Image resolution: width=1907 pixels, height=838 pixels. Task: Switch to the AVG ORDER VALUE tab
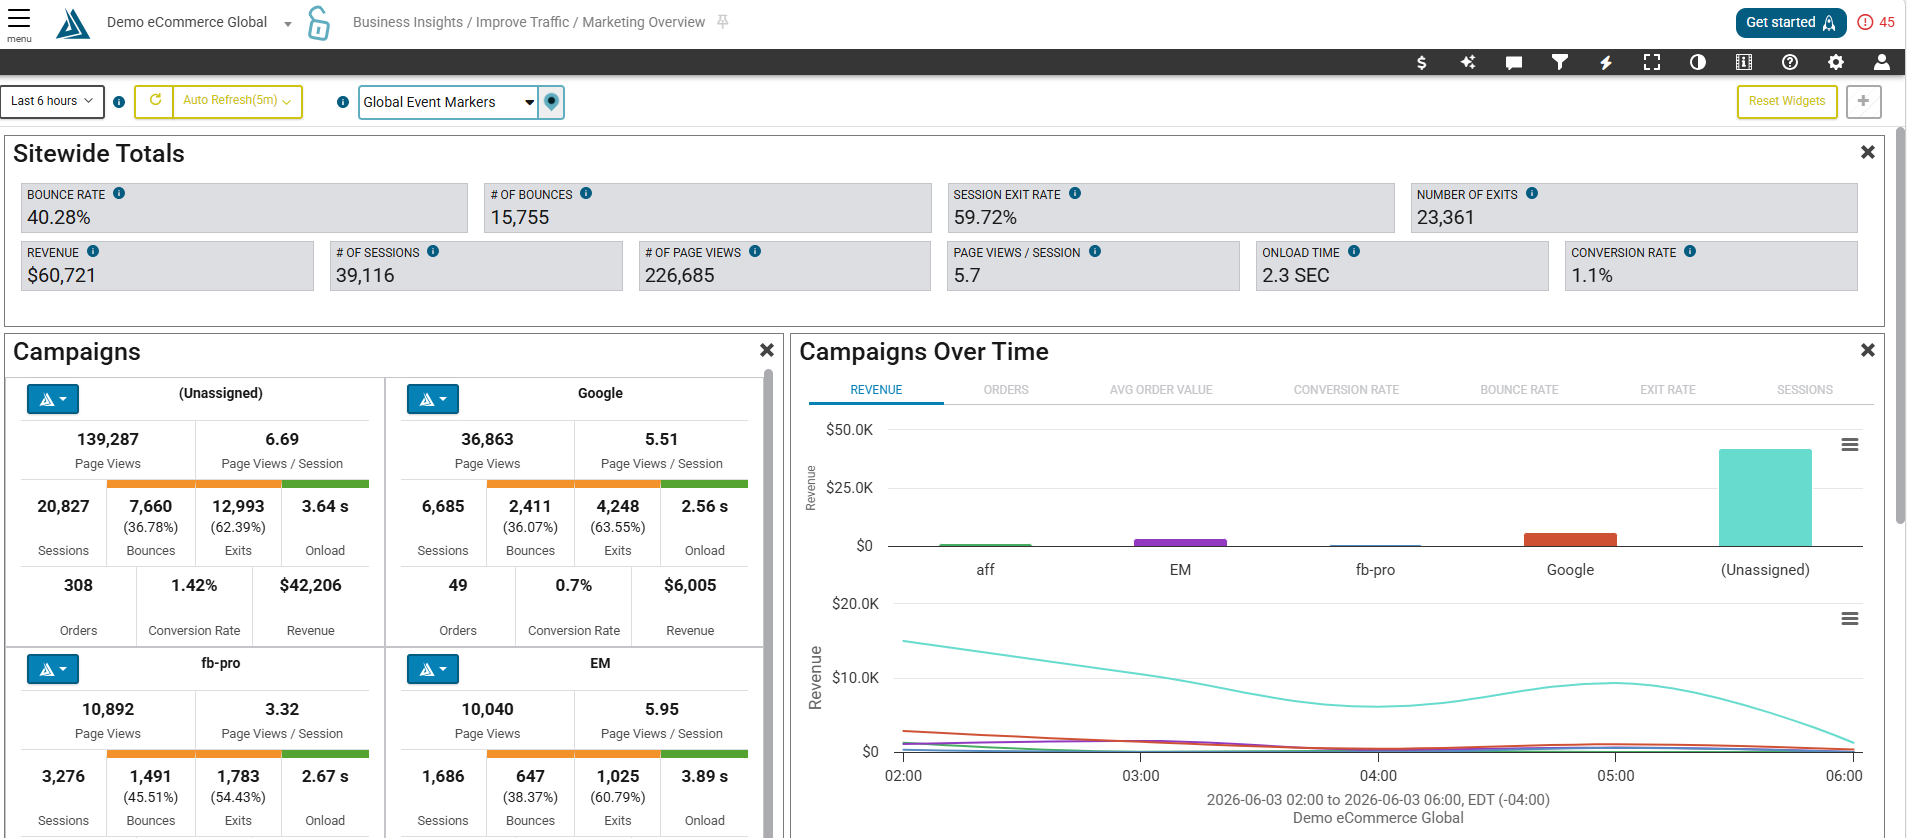tap(1161, 390)
